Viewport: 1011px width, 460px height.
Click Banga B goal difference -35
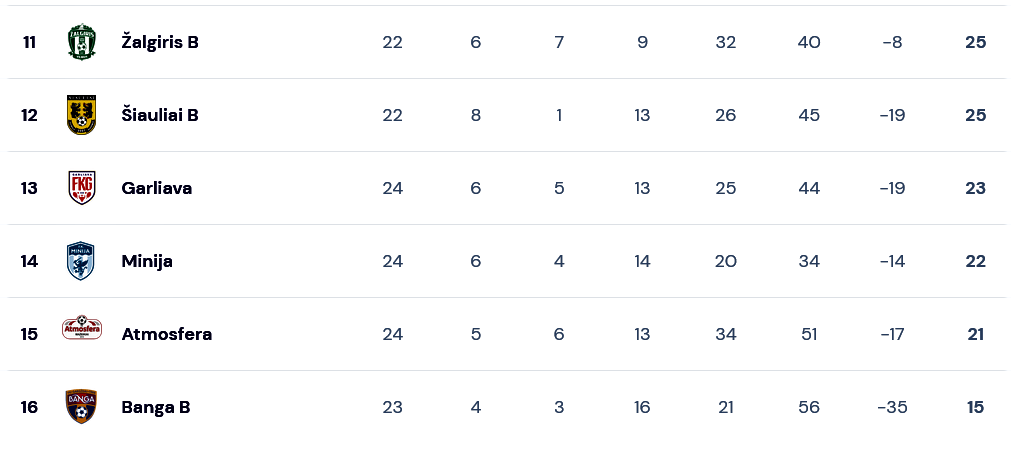point(892,407)
